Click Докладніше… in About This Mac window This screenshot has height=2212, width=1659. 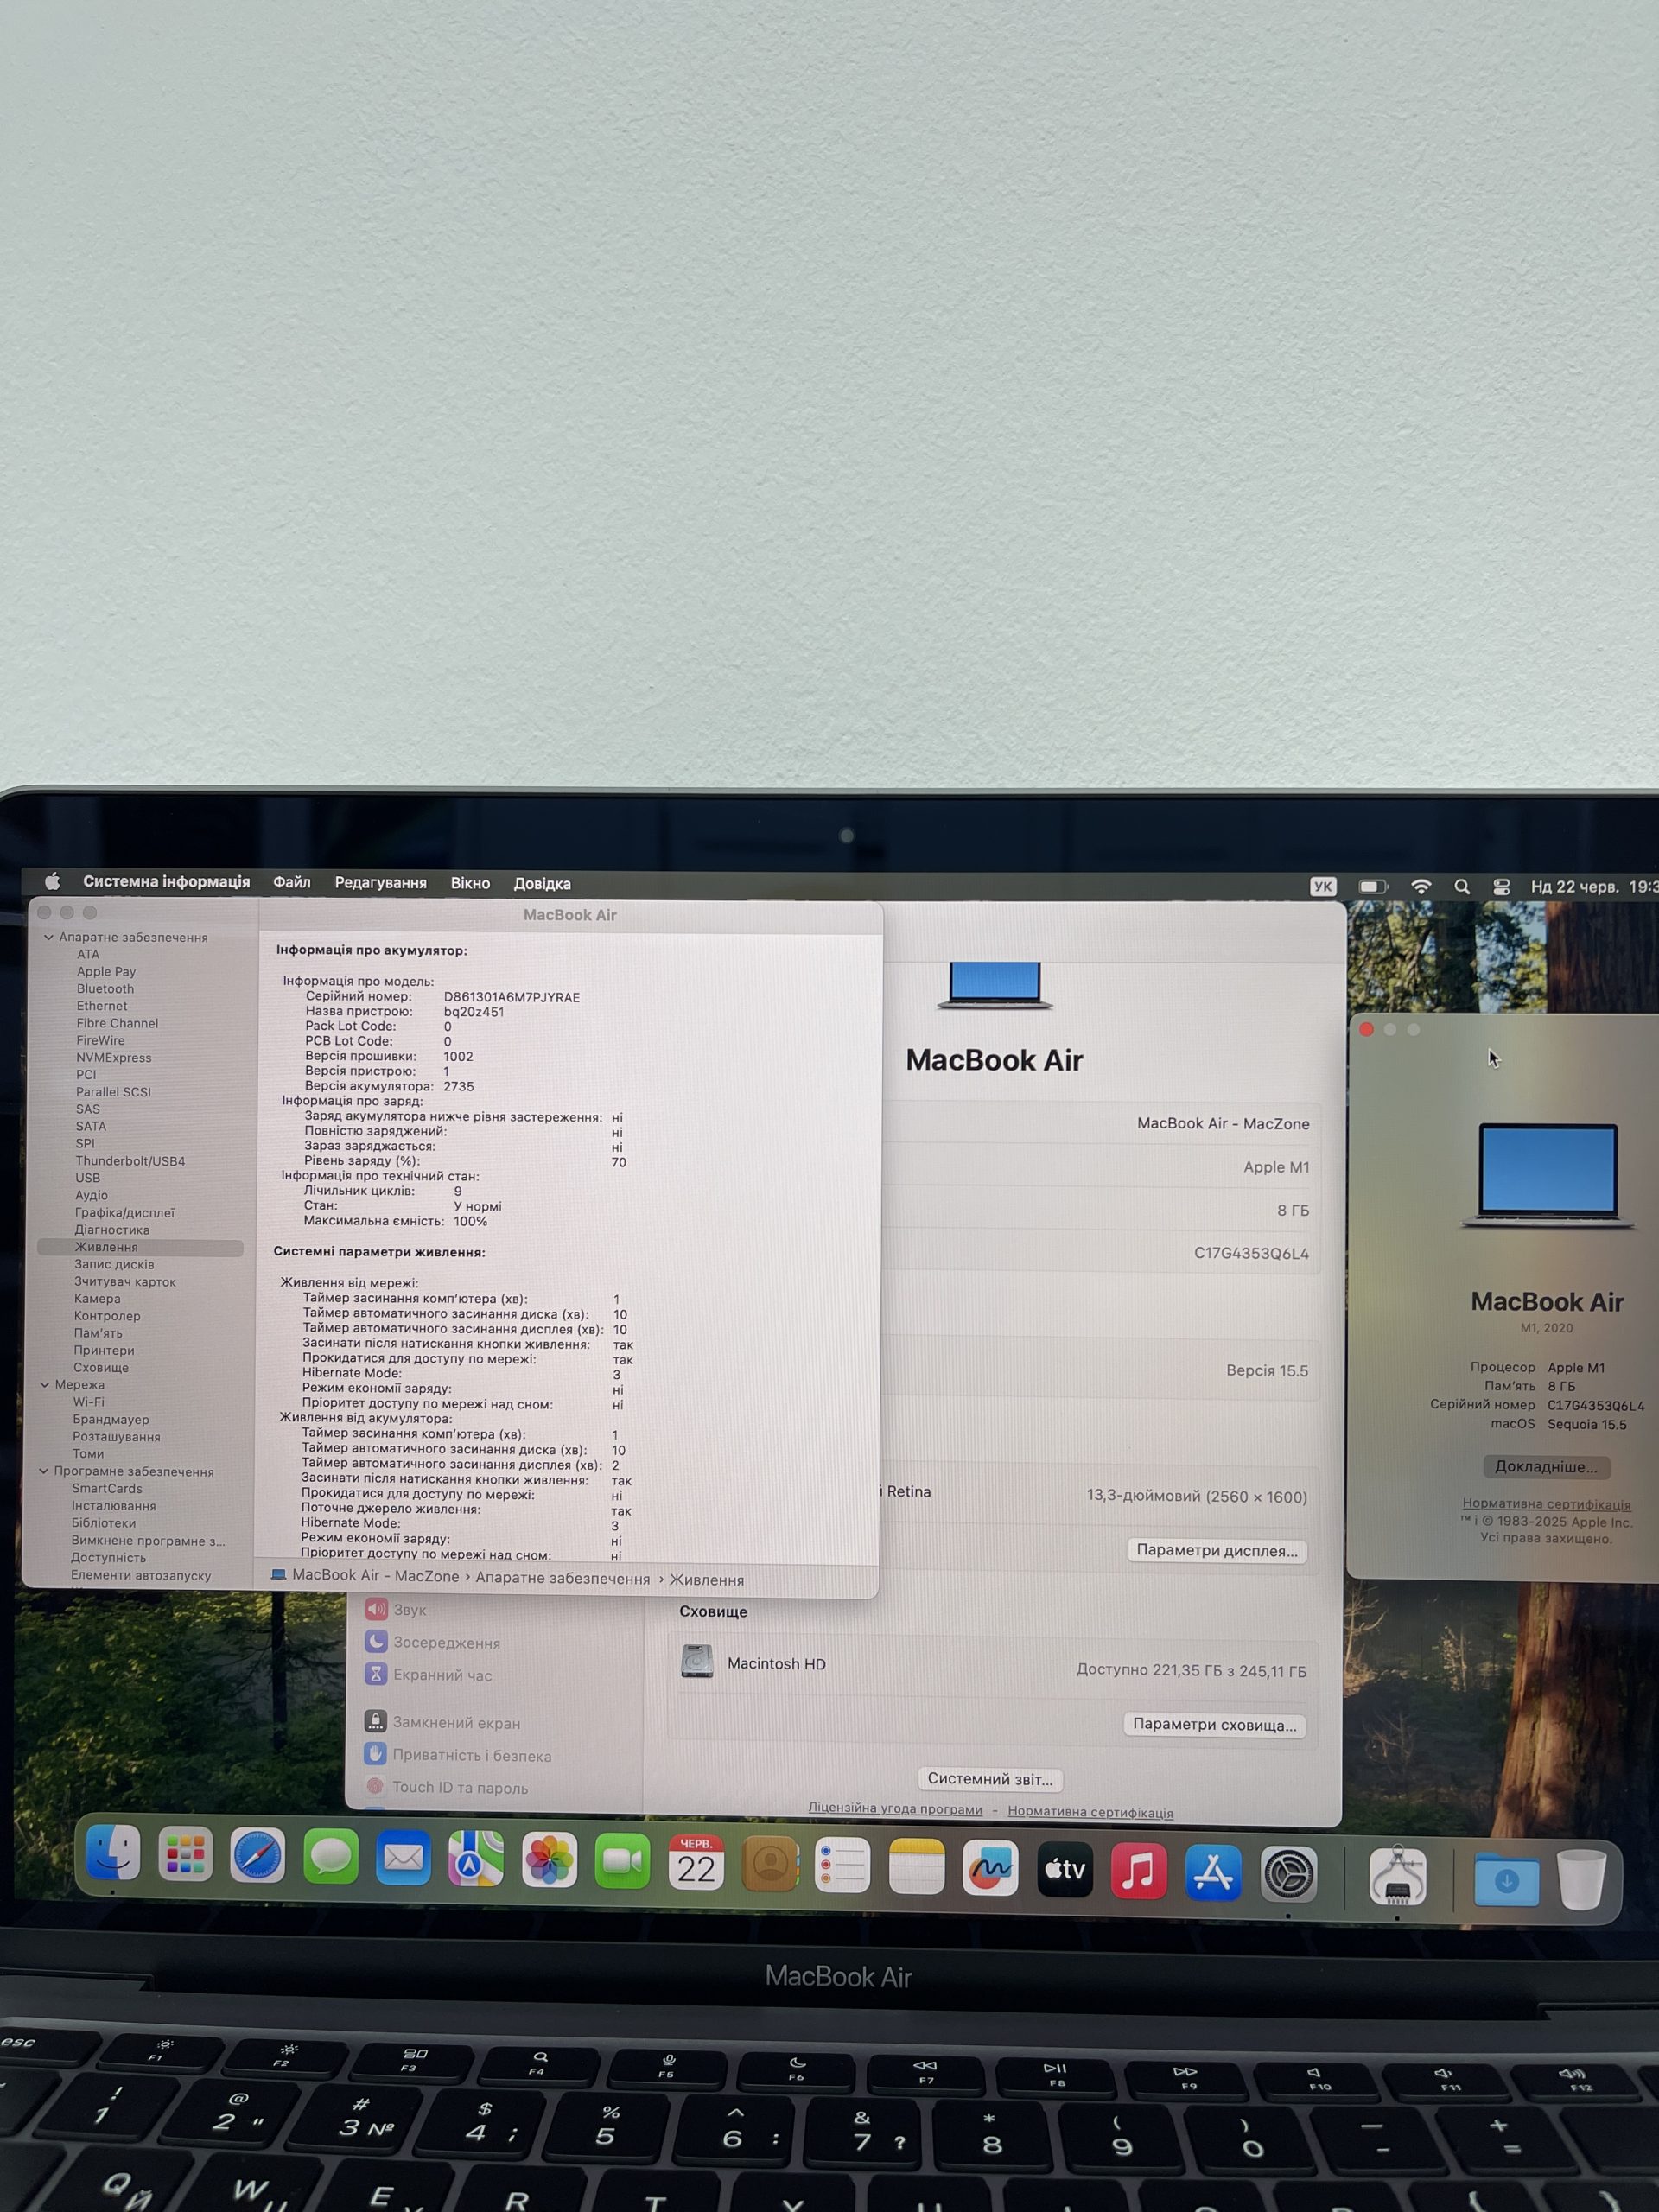tap(1546, 1466)
